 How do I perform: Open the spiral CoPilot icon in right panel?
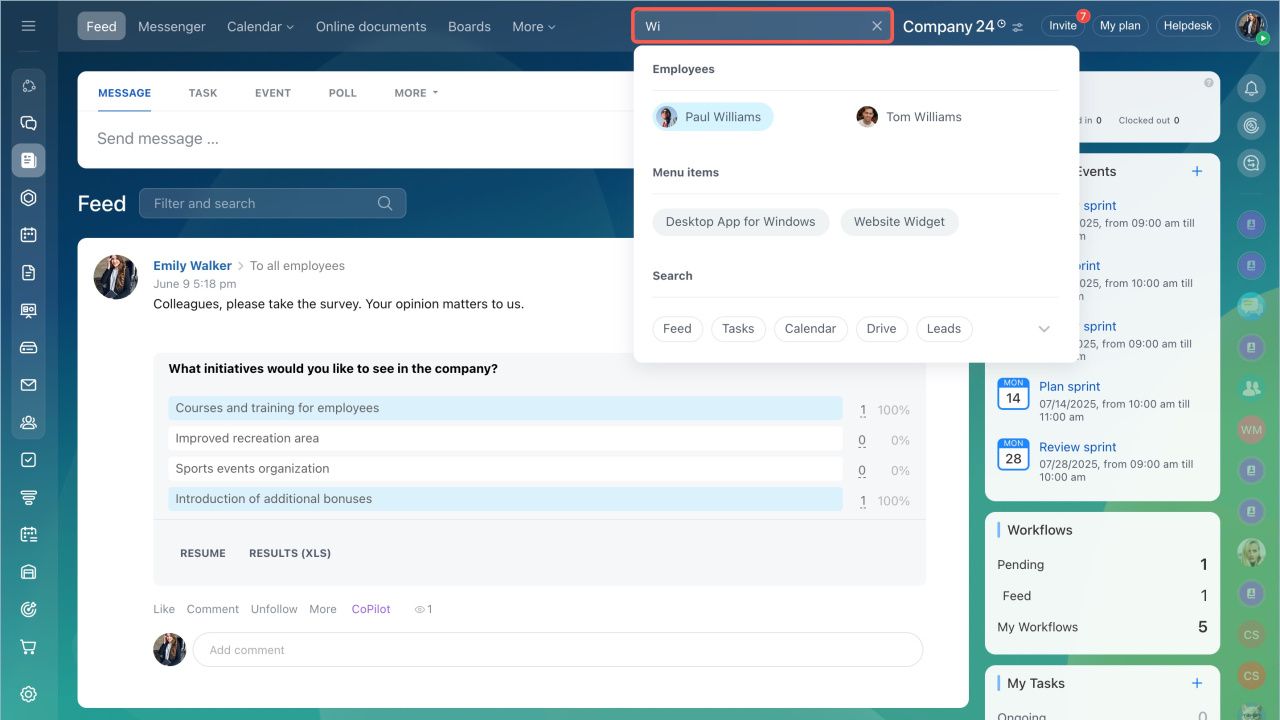point(1251,126)
